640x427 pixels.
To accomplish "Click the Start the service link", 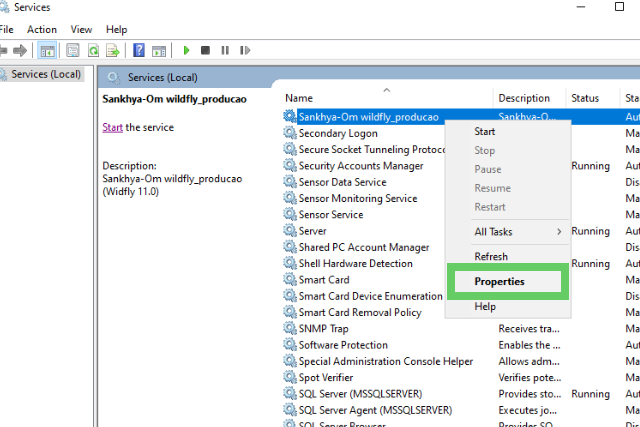I will click(112, 127).
